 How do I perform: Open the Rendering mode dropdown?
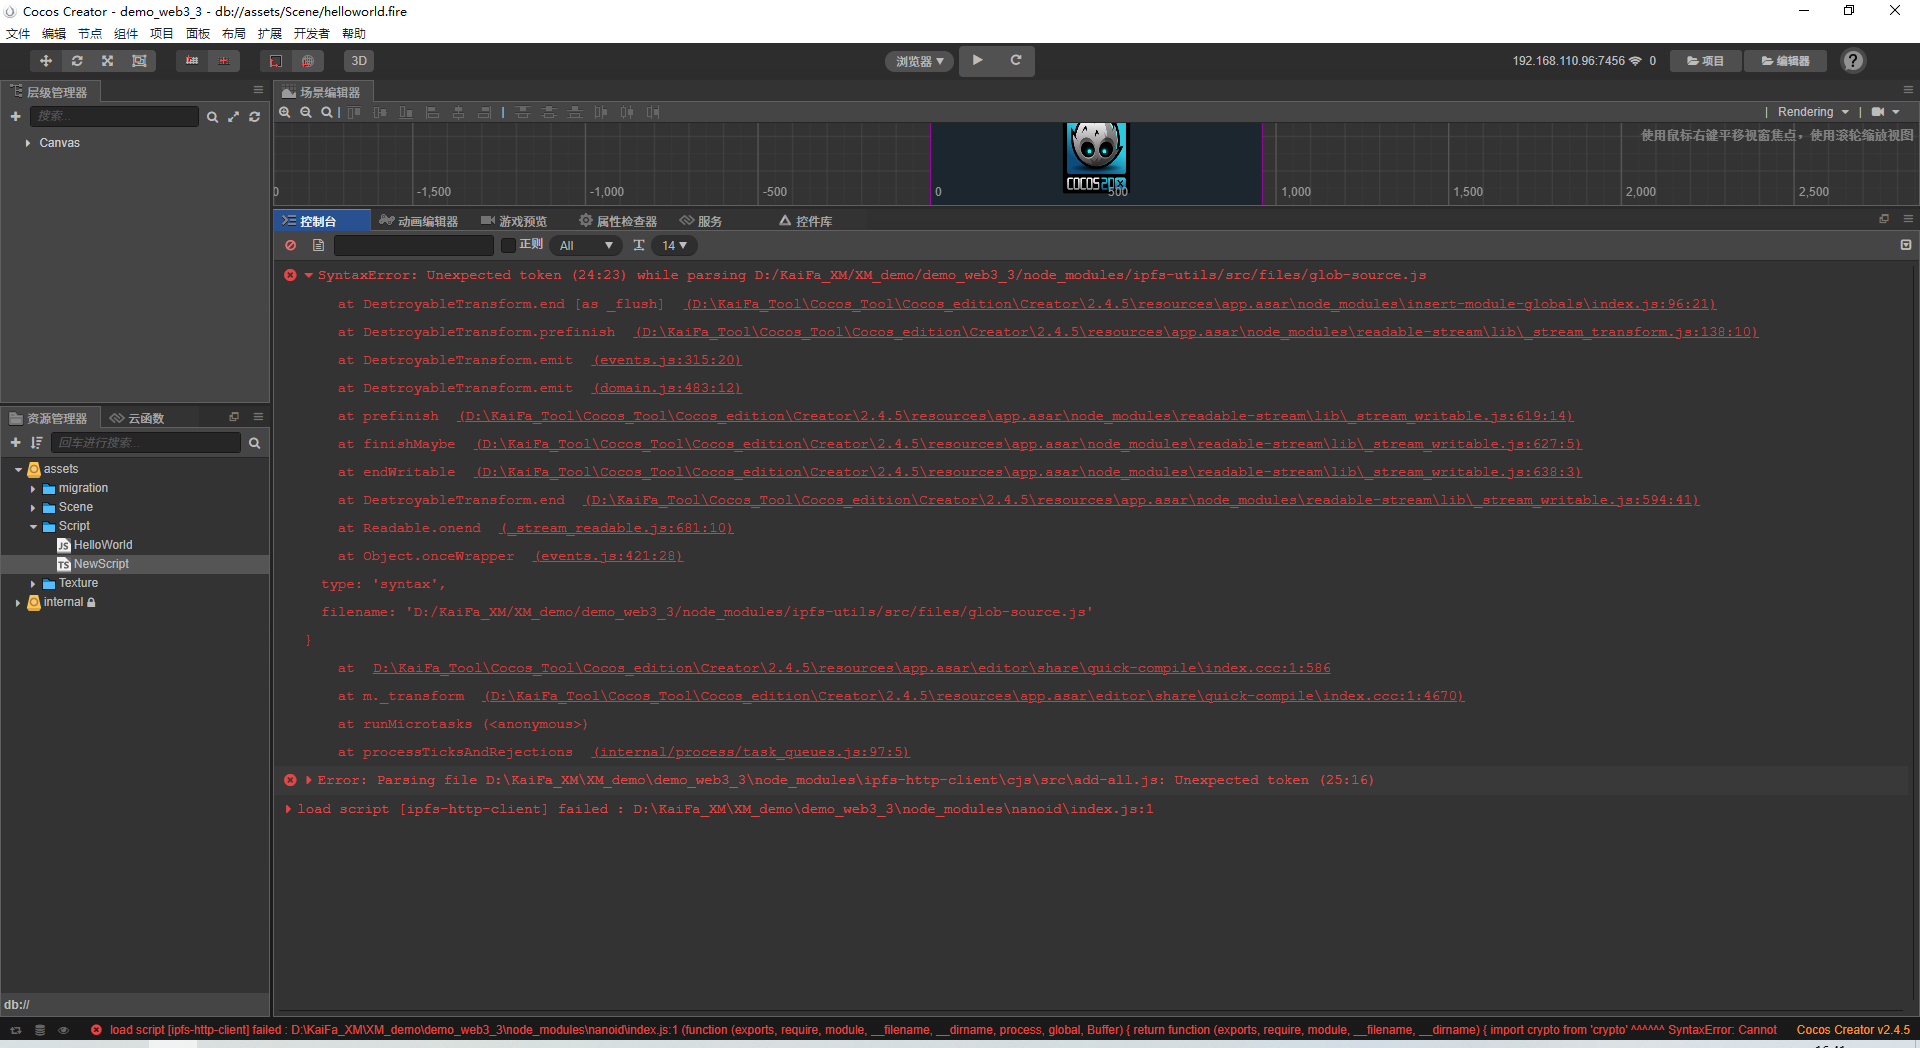[x=1813, y=112]
